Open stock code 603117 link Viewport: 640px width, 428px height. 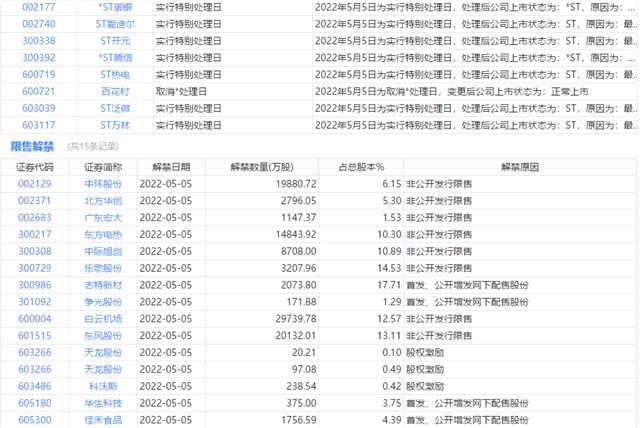[x=38, y=125]
